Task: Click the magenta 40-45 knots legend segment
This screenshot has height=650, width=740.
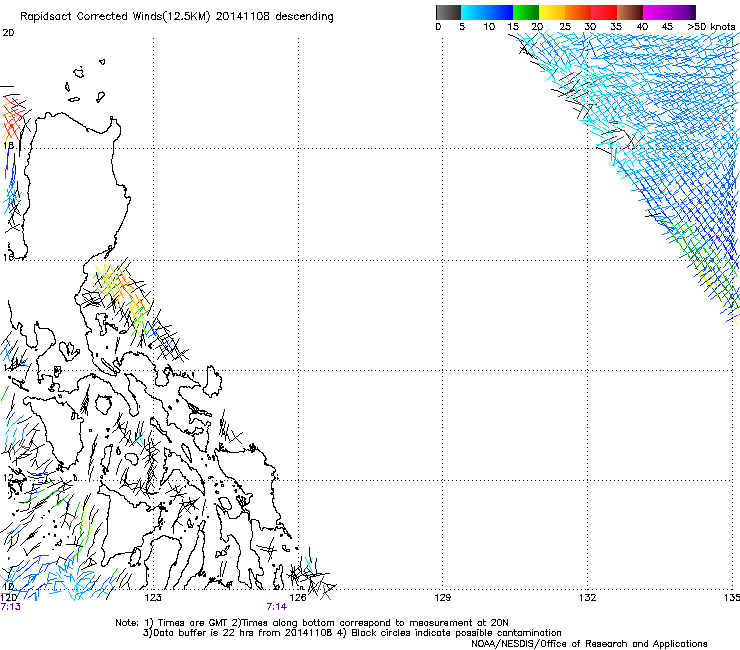Action: (x=656, y=12)
